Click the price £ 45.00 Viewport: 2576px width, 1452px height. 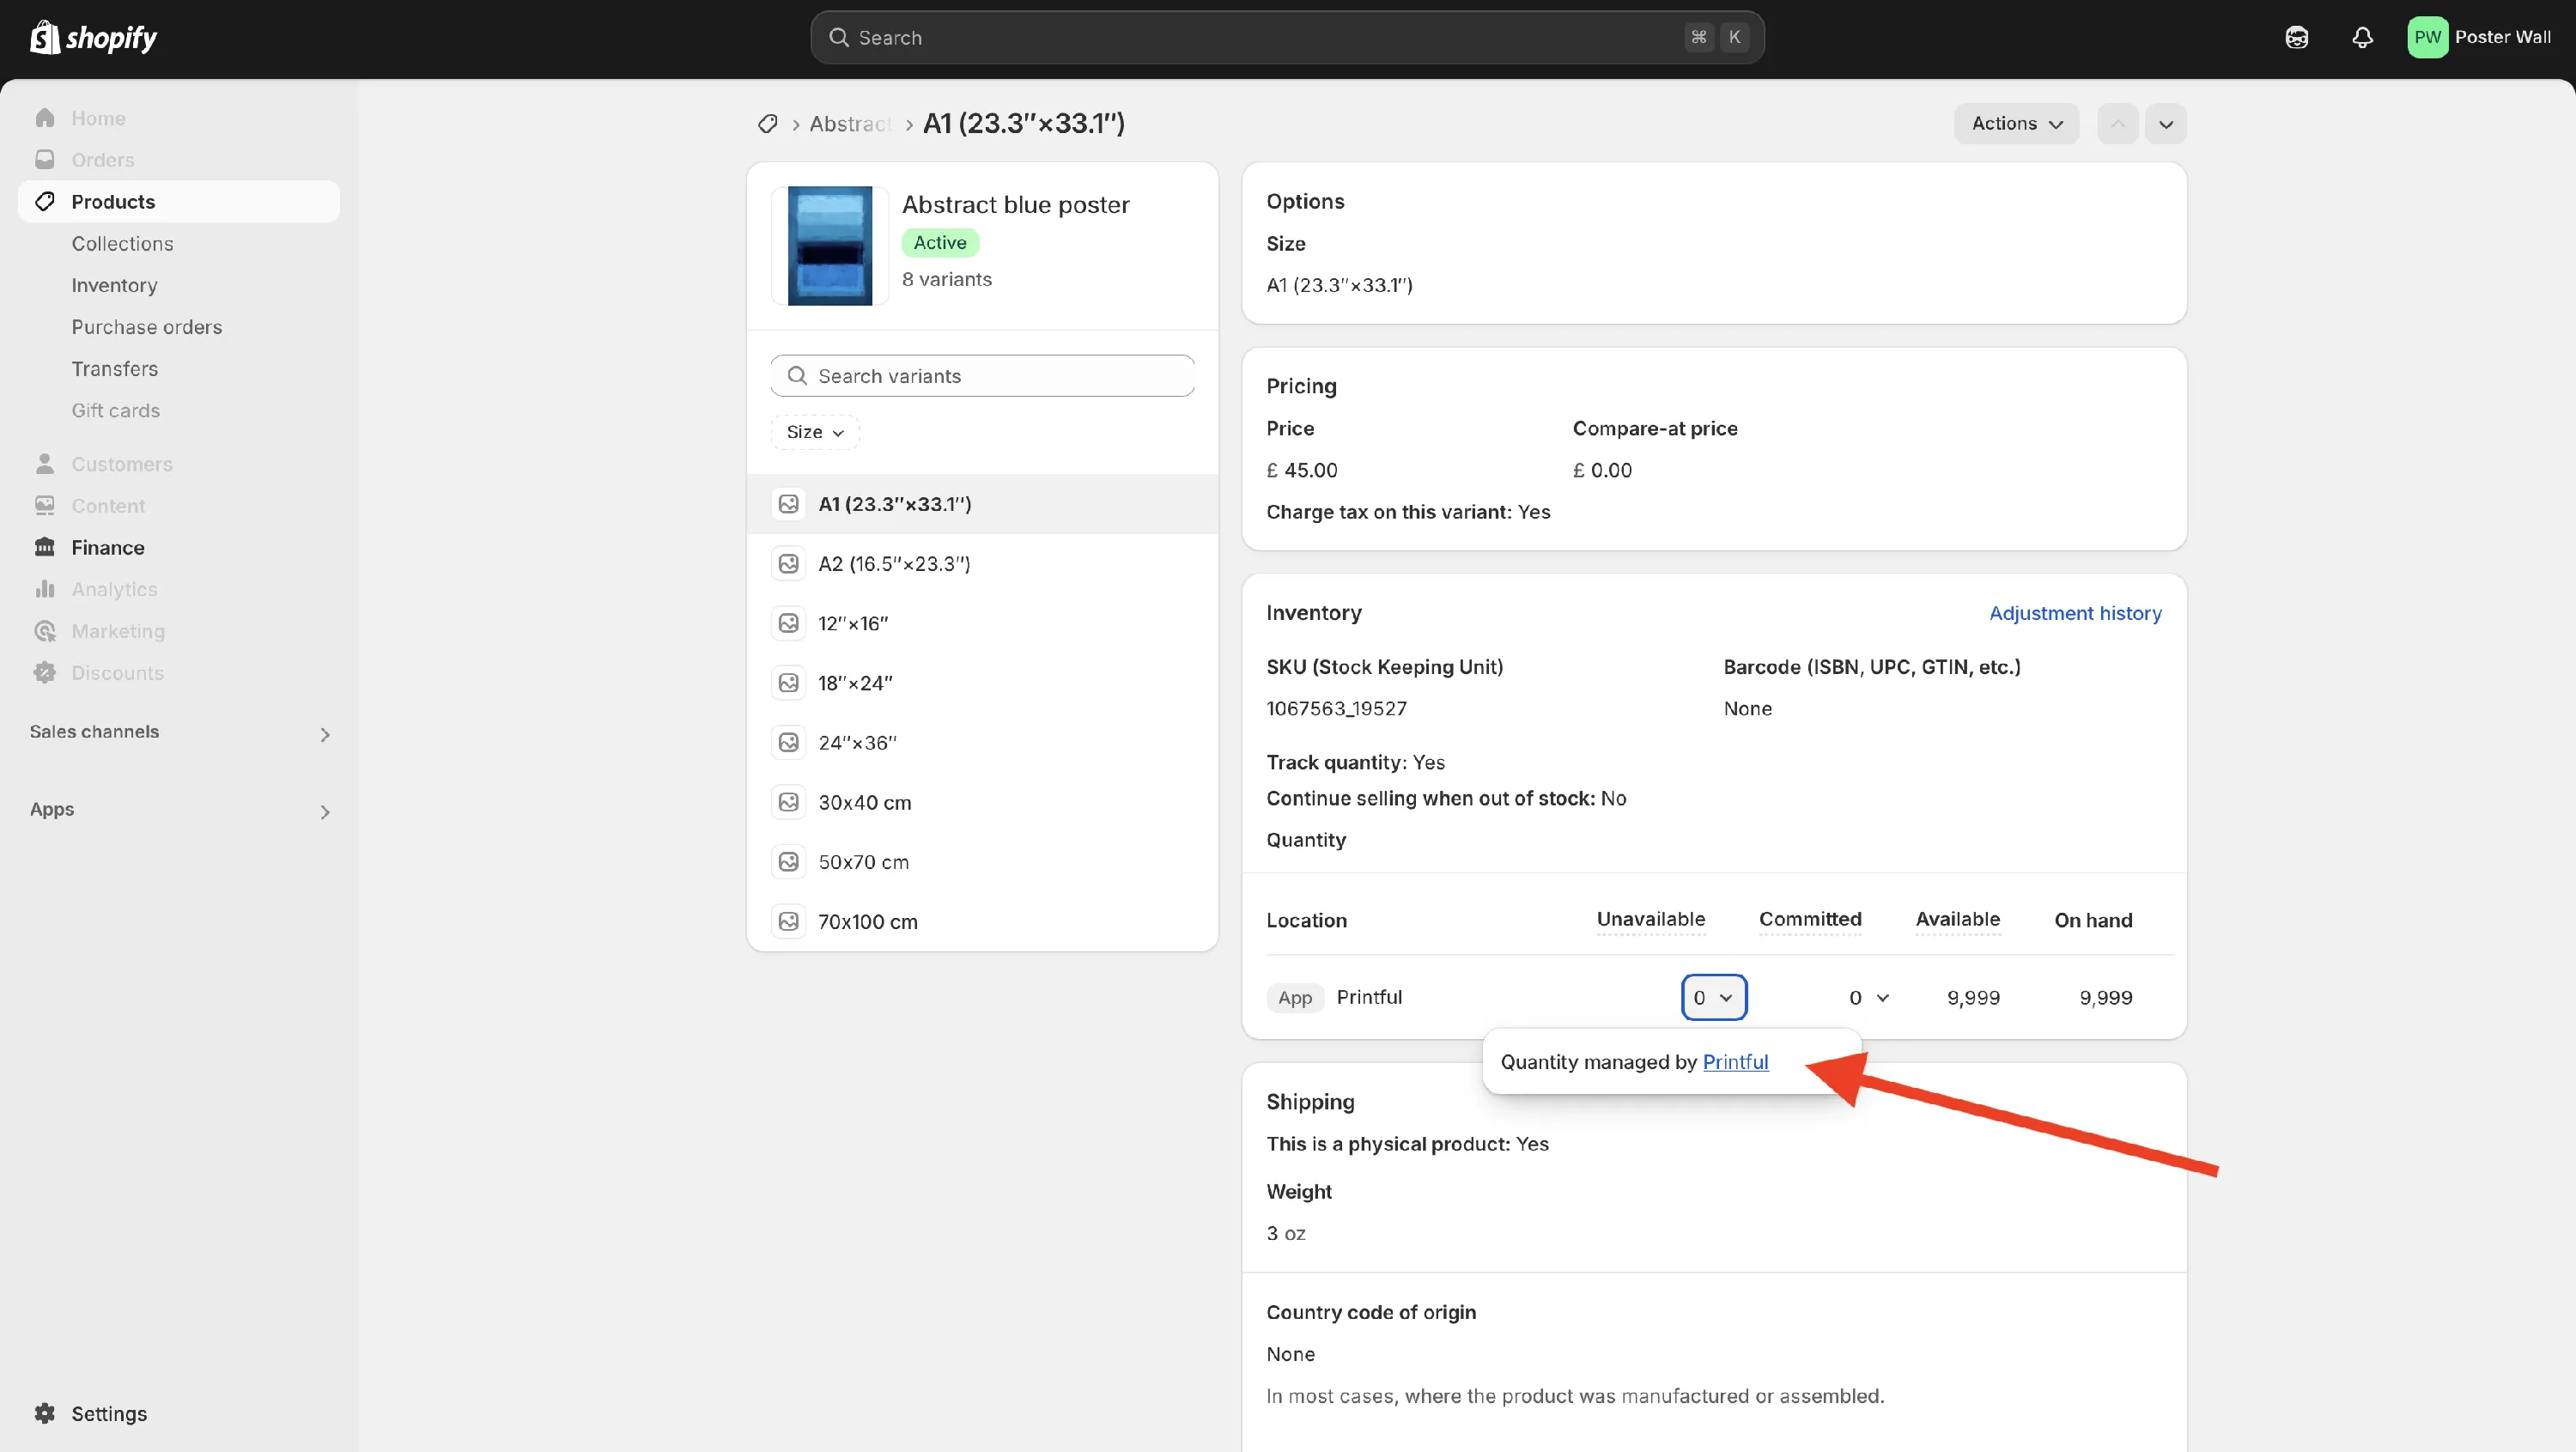tap(1302, 471)
